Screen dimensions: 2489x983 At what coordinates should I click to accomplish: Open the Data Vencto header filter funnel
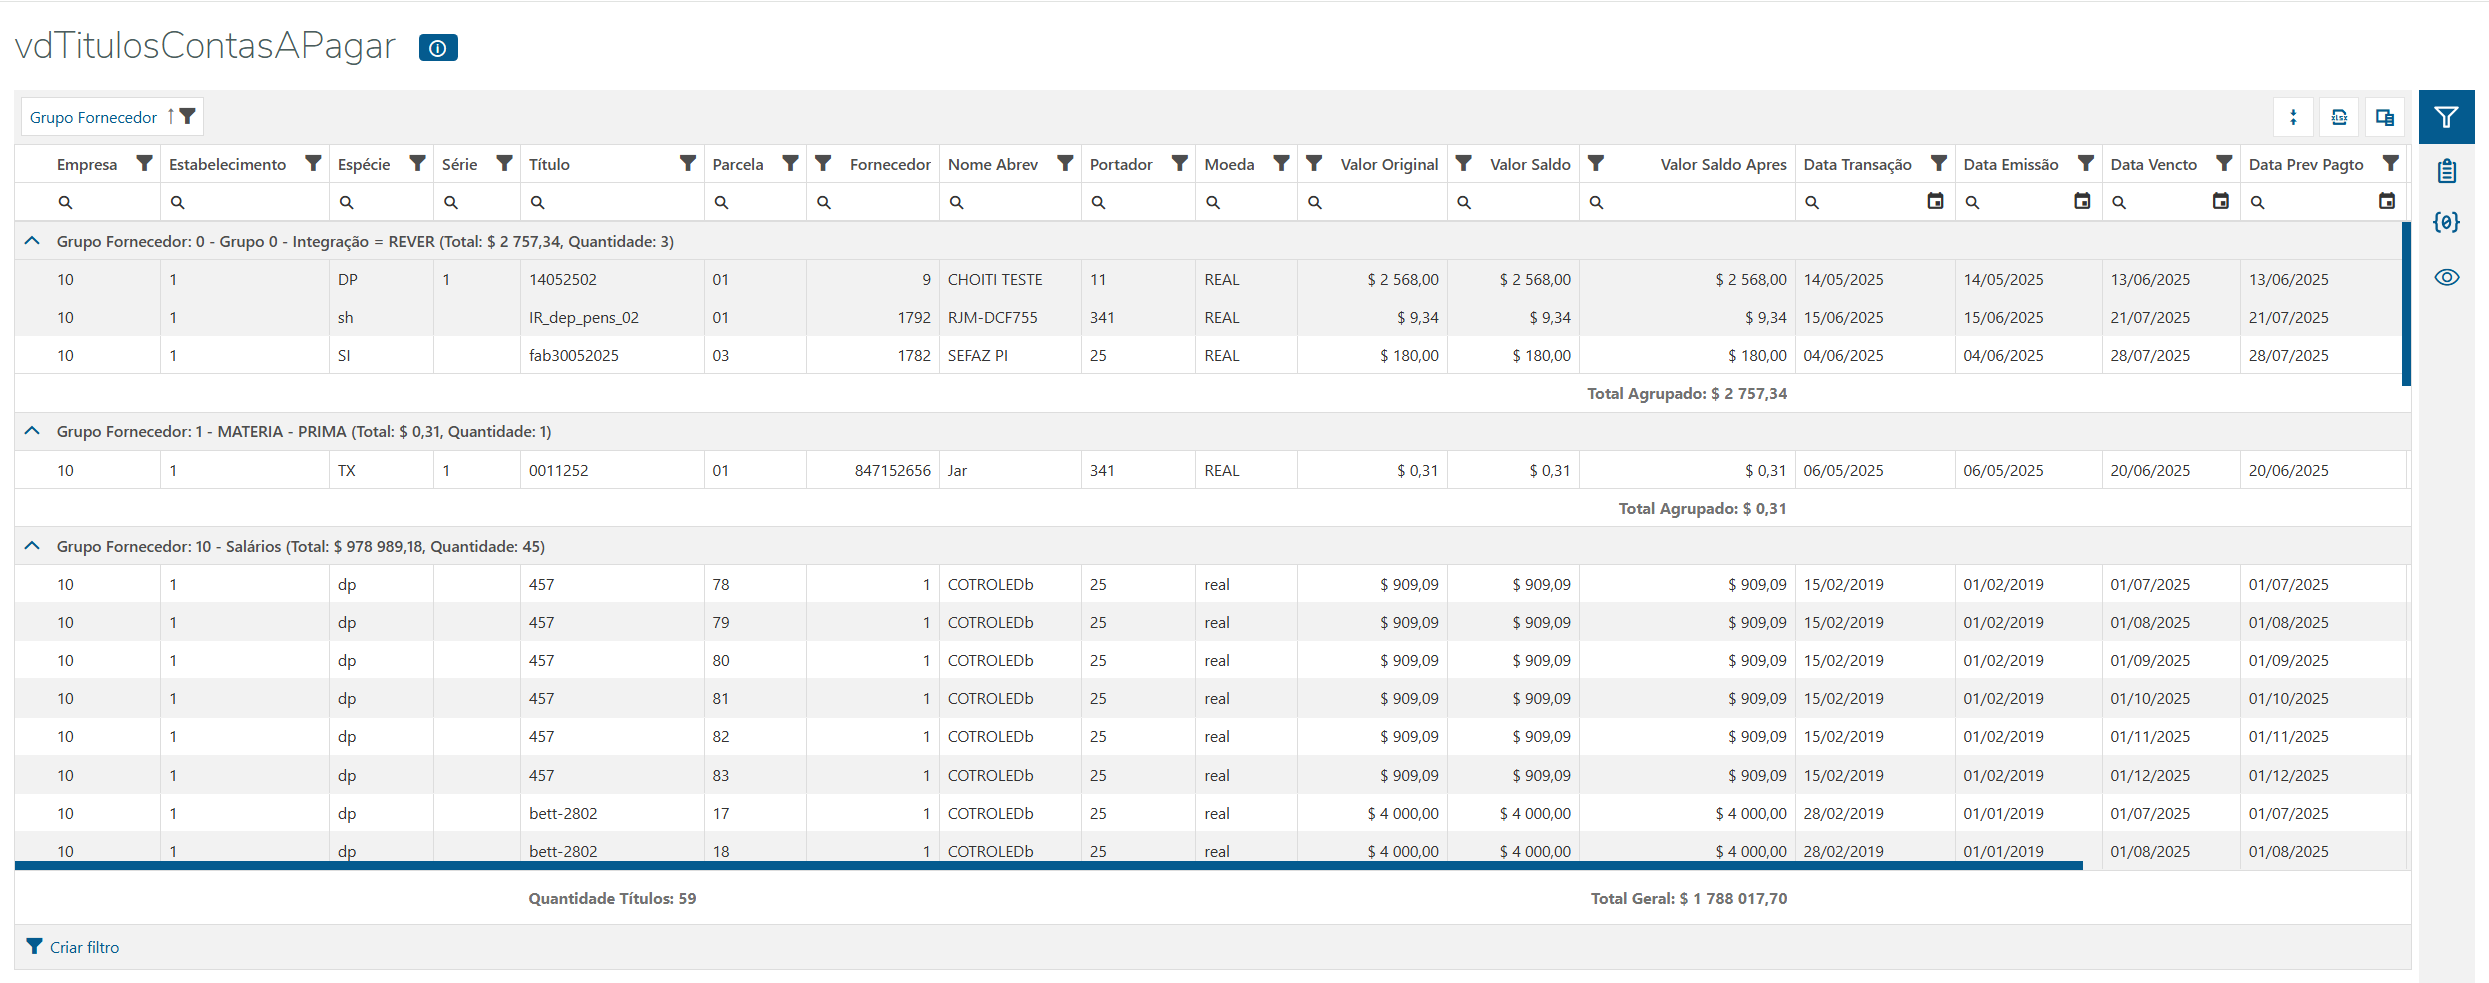tap(2224, 163)
